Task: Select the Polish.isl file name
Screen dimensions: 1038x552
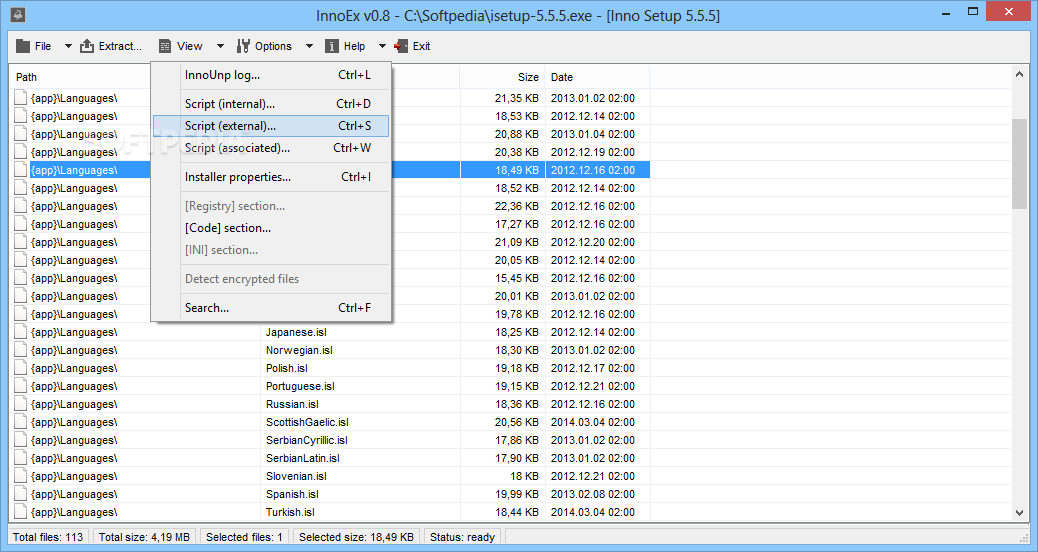Action: [287, 368]
